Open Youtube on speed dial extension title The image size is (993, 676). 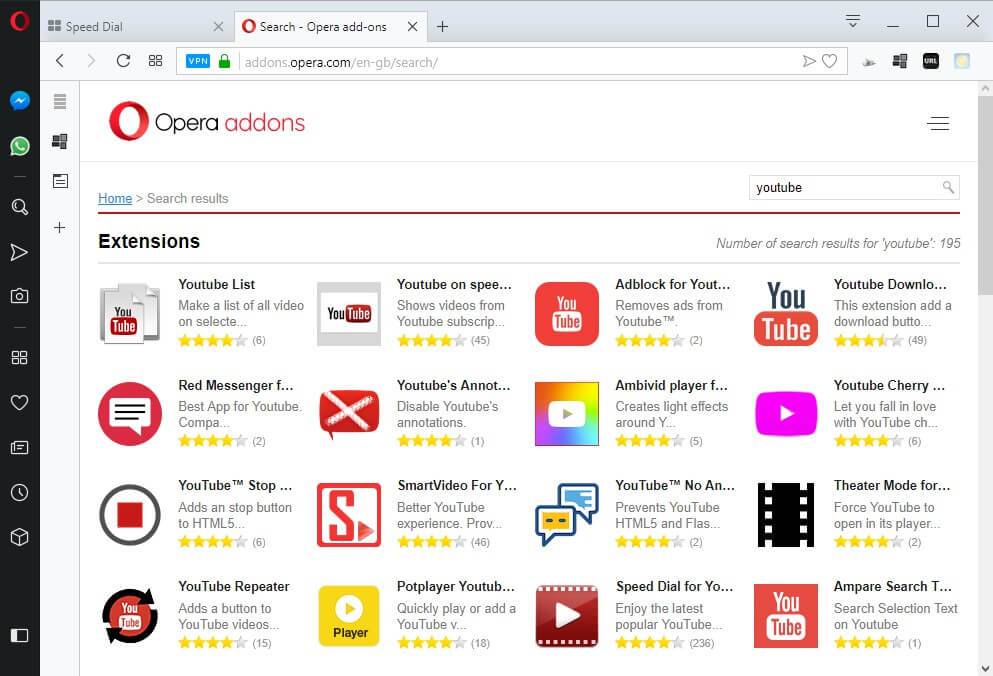click(454, 284)
